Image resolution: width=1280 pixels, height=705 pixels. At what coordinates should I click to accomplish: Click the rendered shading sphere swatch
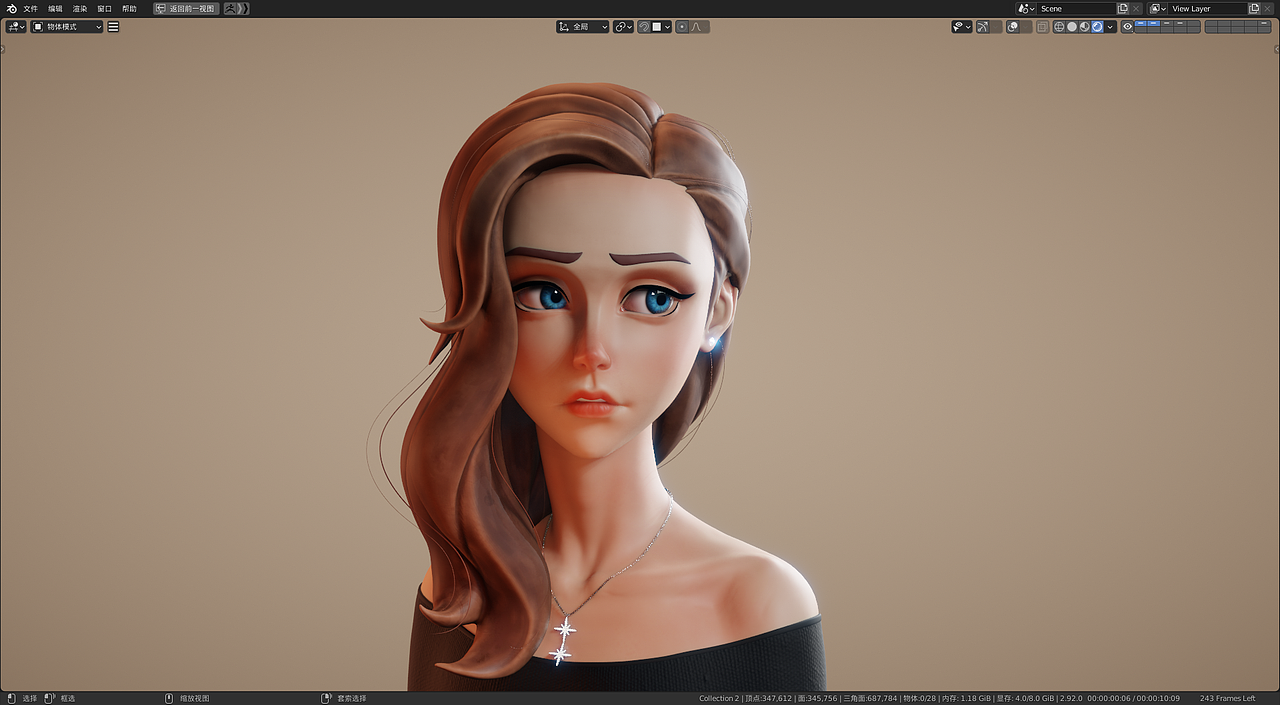tap(1097, 26)
